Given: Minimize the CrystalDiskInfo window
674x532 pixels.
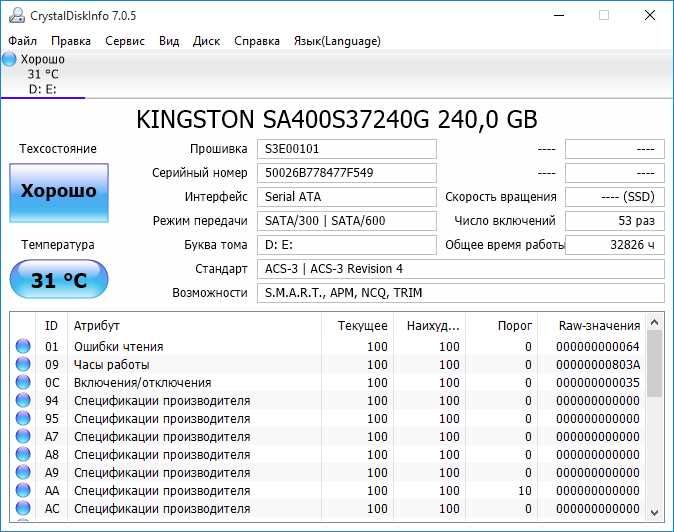Looking at the screenshot, I should (559, 15).
